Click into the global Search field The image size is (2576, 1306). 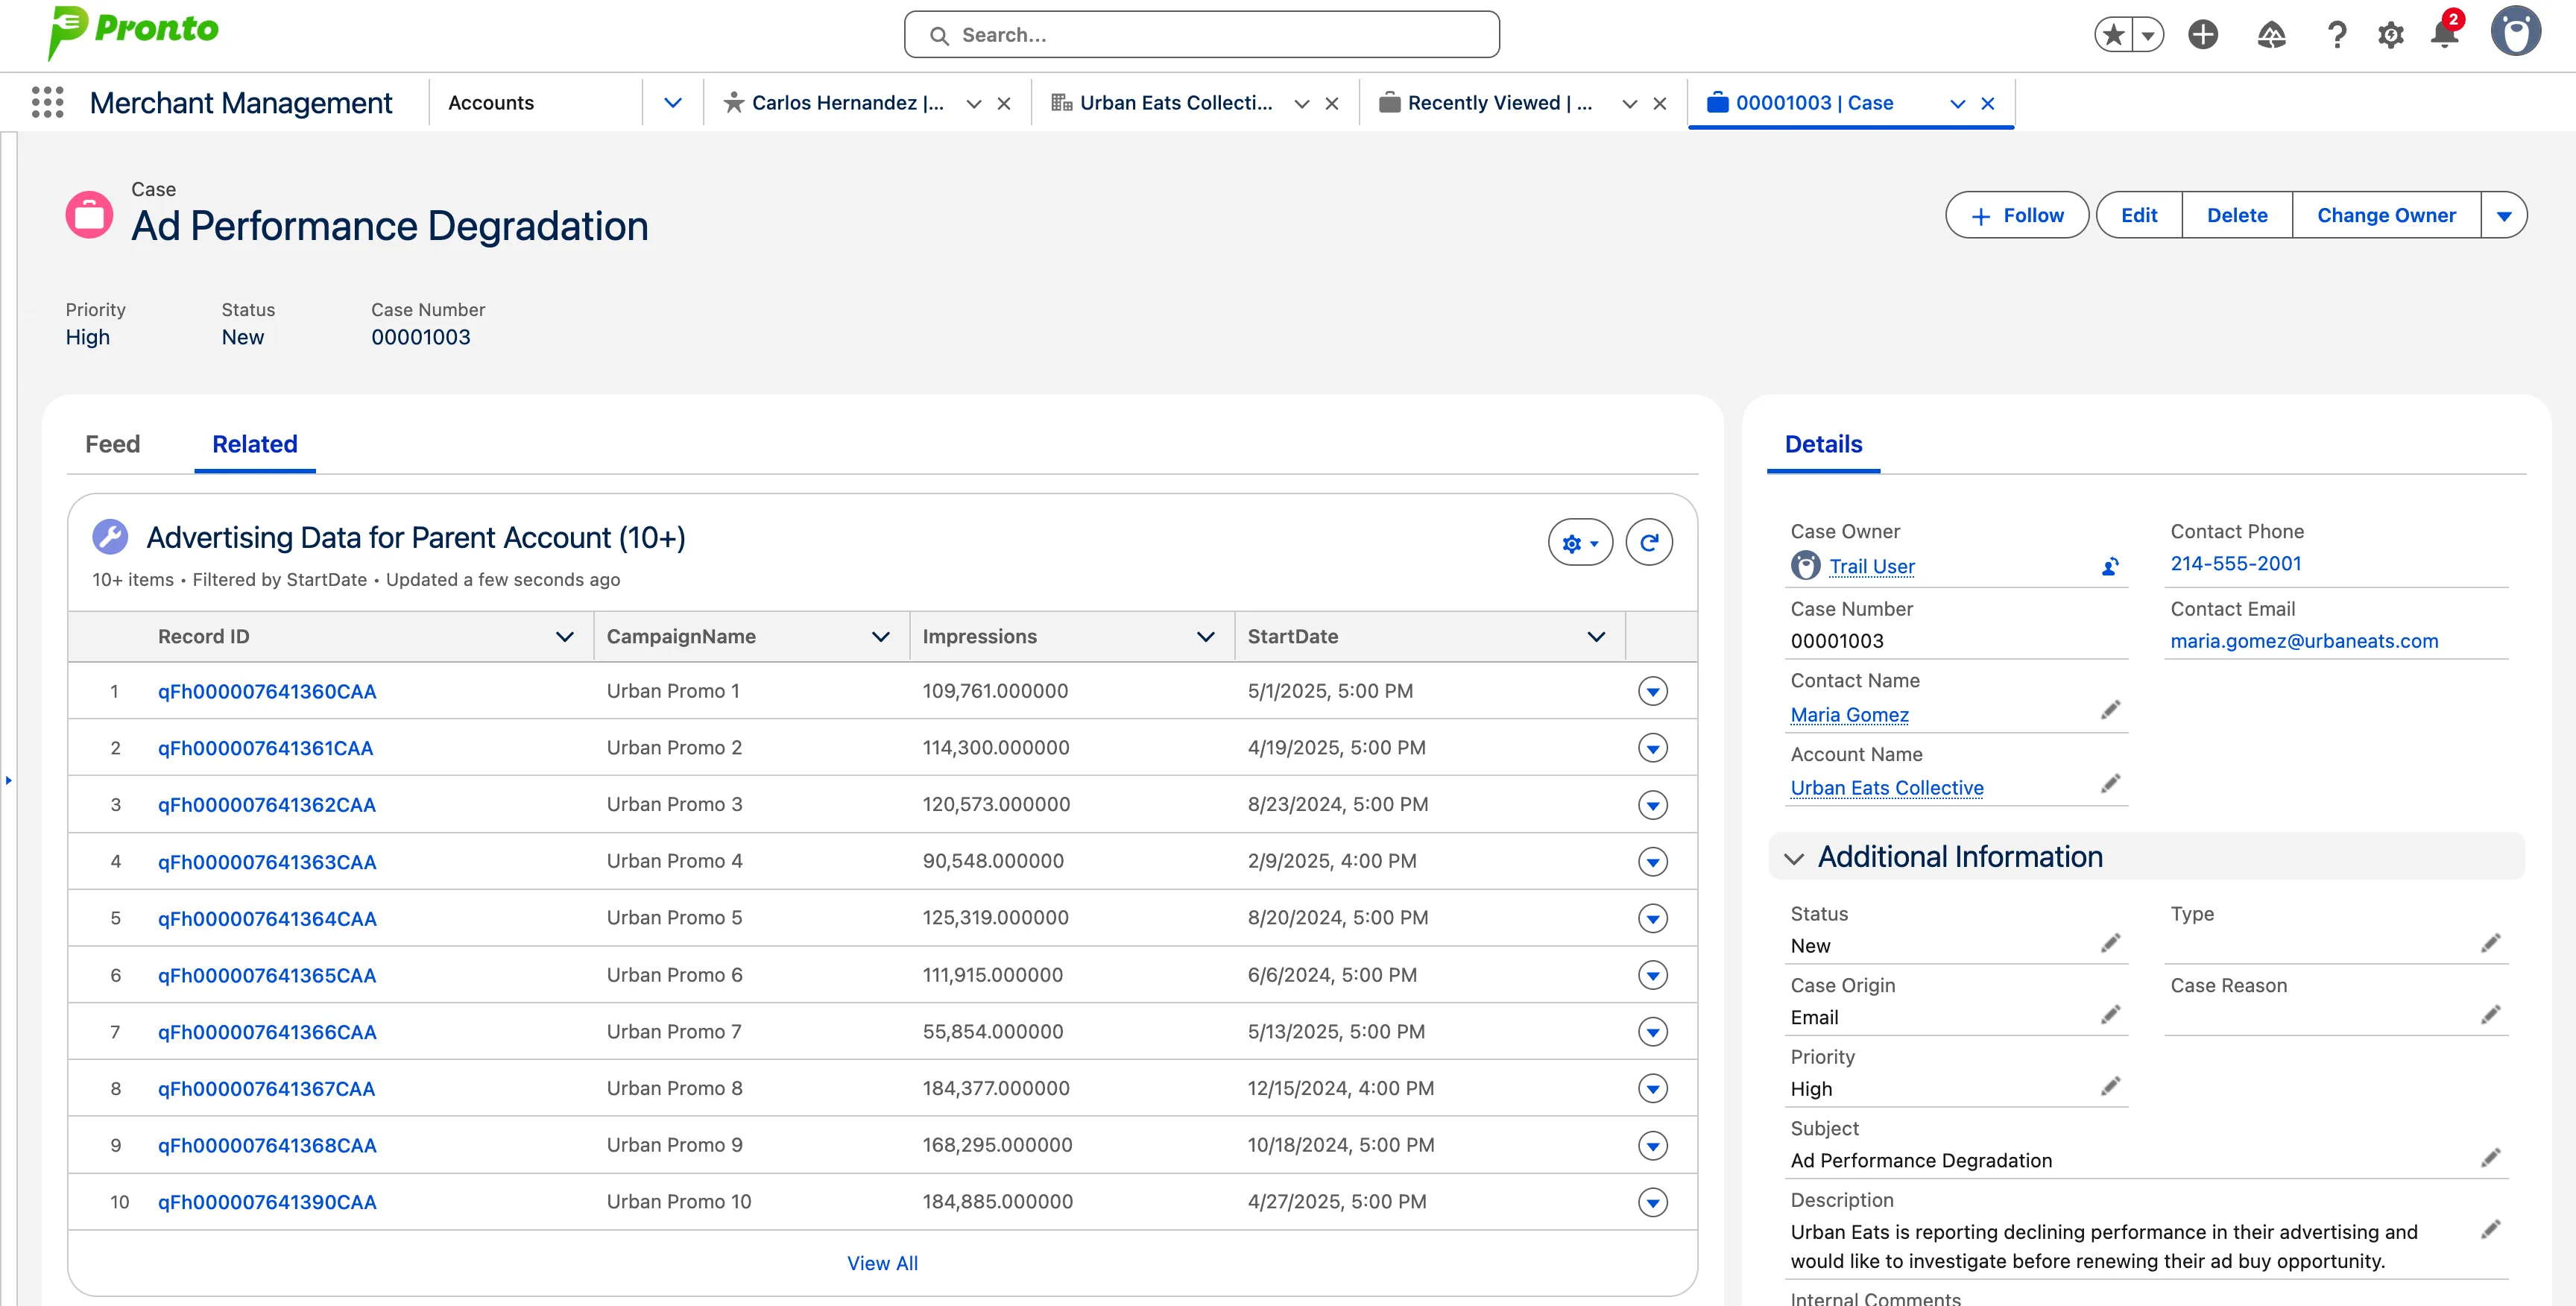tap(1200, 35)
